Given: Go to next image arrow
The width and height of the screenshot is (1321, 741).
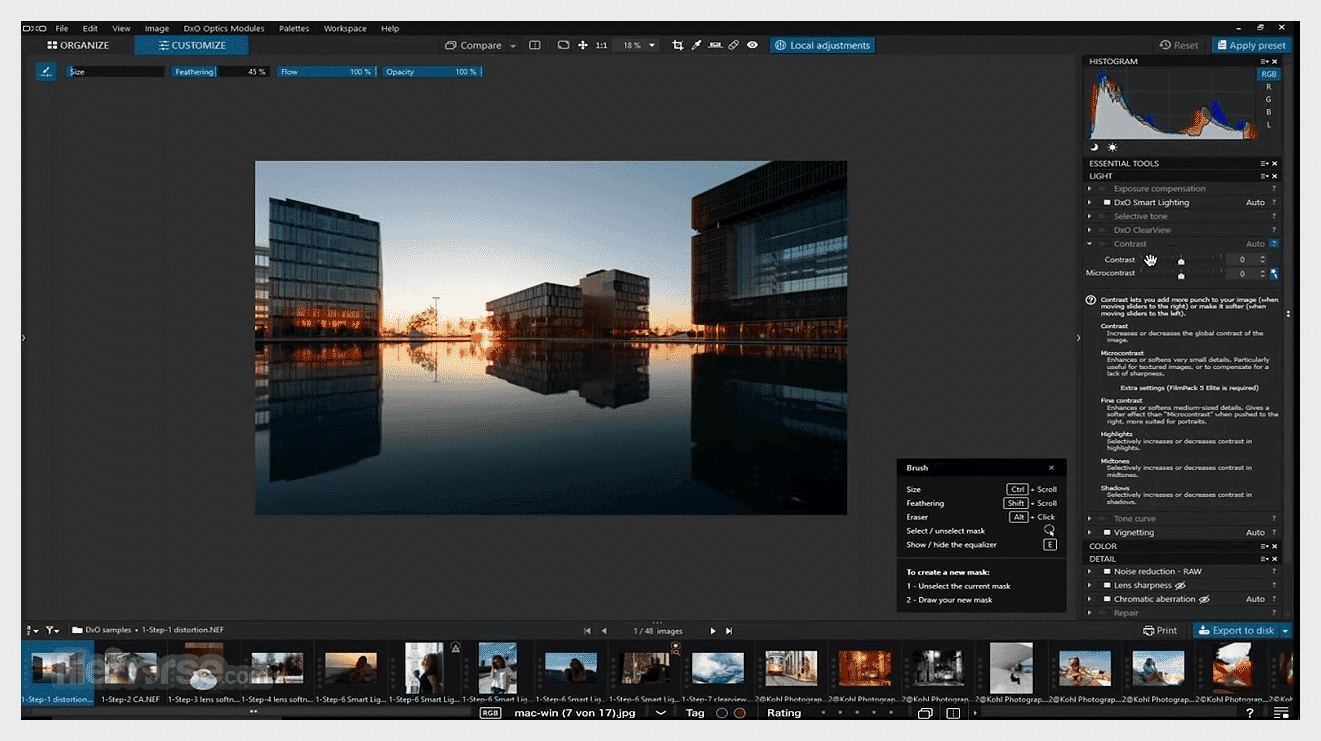Looking at the screenshot, I should coord(712,631).
